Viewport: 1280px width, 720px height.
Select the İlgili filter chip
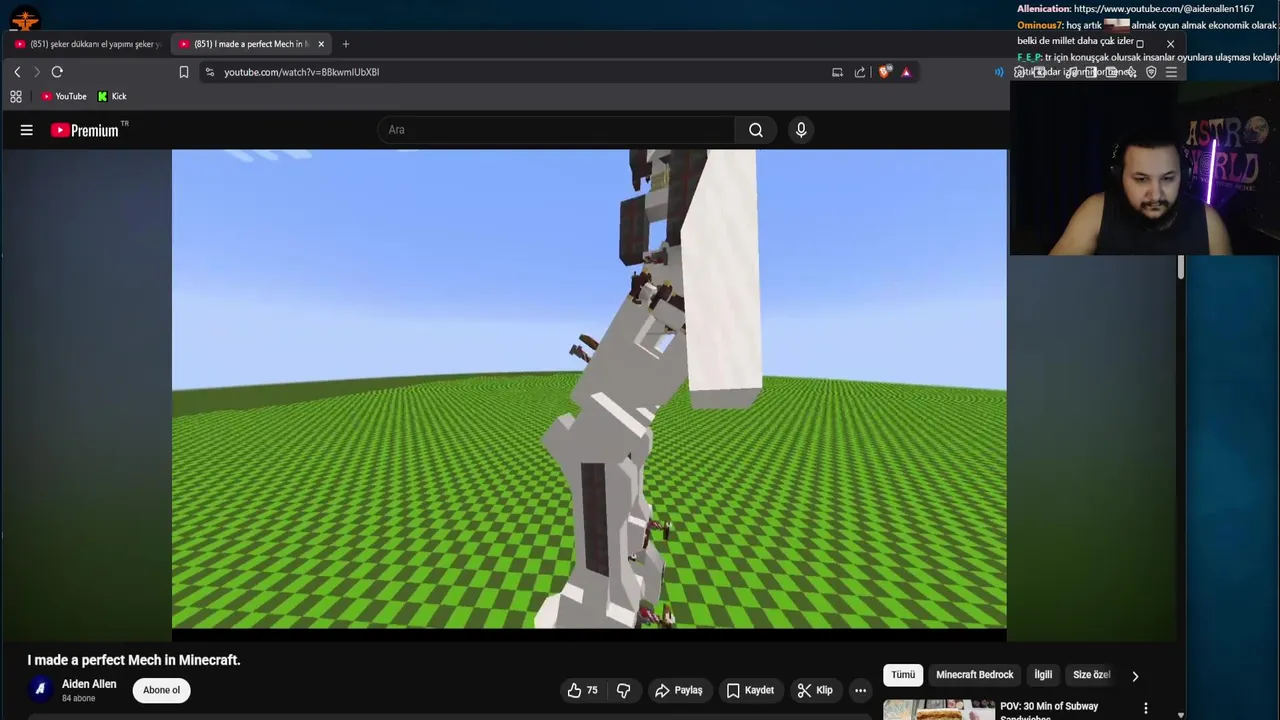pyautogui.click(x=1043, y=675)
